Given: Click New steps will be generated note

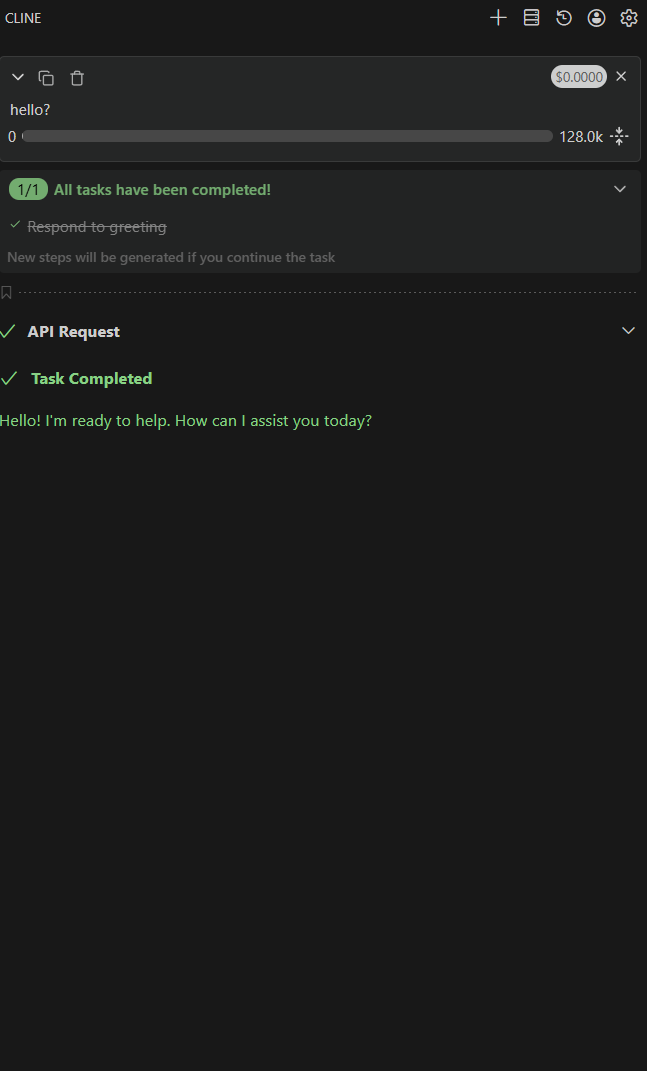Looking at the screenshot, I should pos(171,258).
